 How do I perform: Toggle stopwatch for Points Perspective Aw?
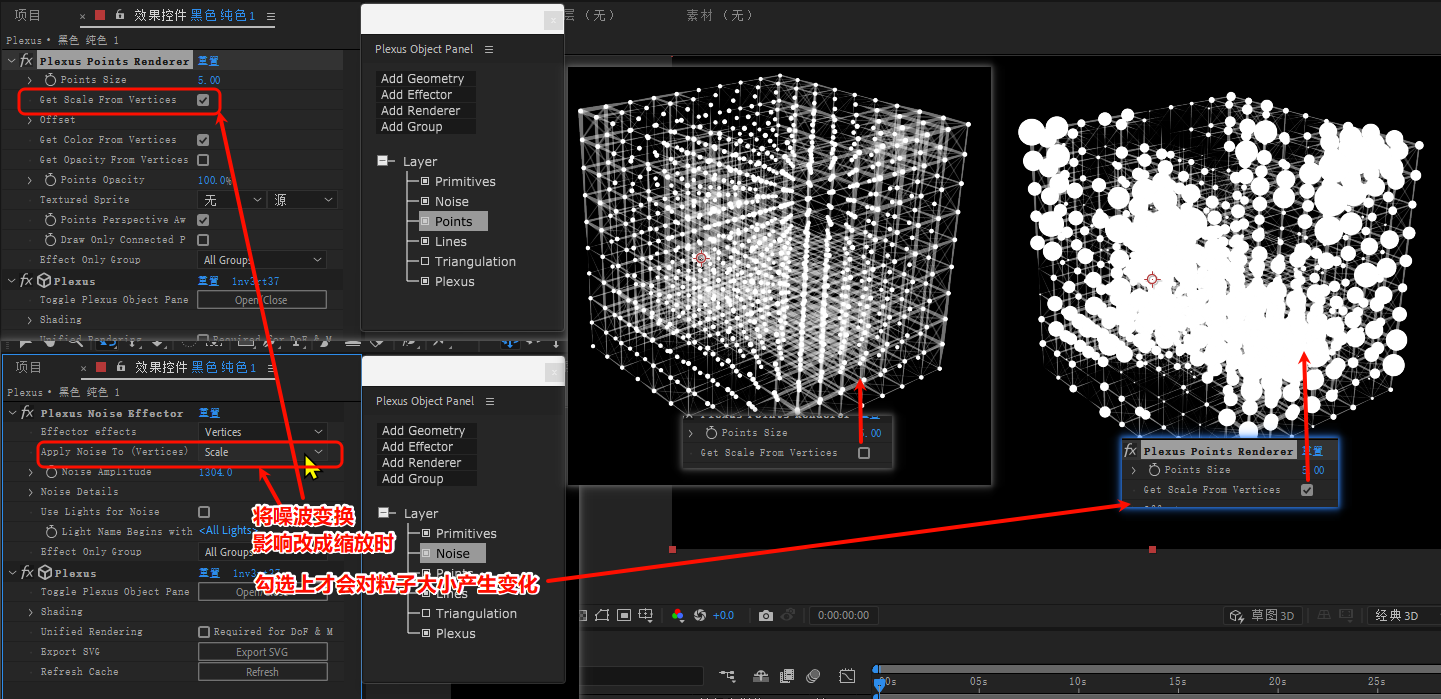pyautogui.click(x=51, y=220)
